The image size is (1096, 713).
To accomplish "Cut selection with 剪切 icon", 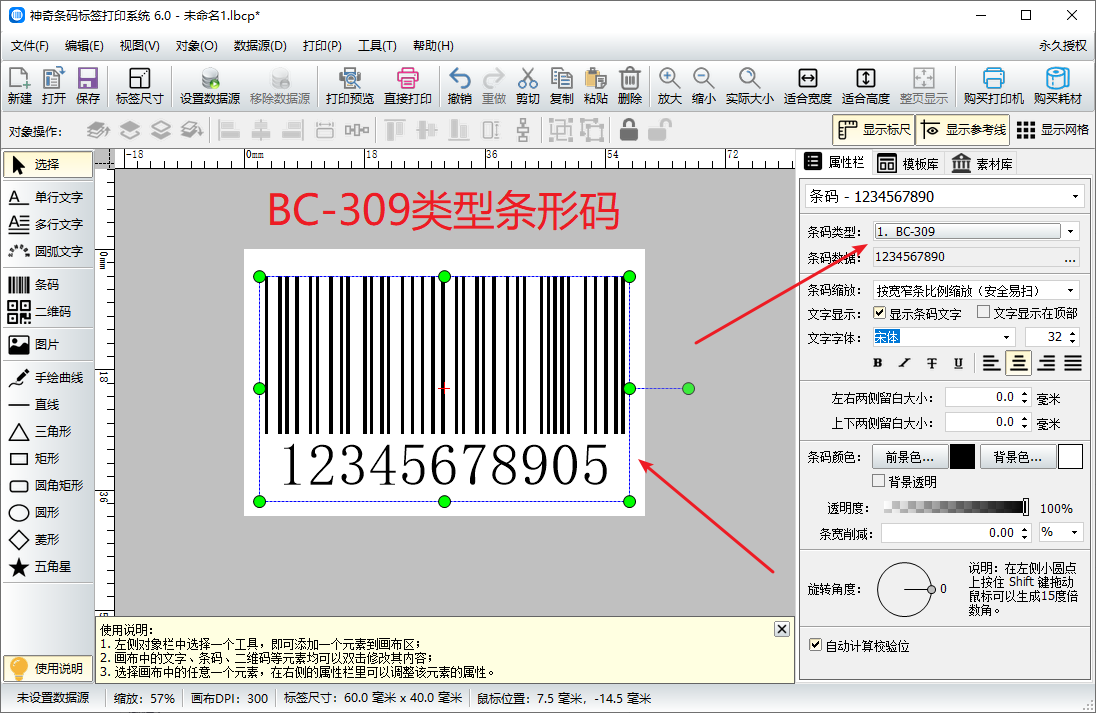I will 528,86.
